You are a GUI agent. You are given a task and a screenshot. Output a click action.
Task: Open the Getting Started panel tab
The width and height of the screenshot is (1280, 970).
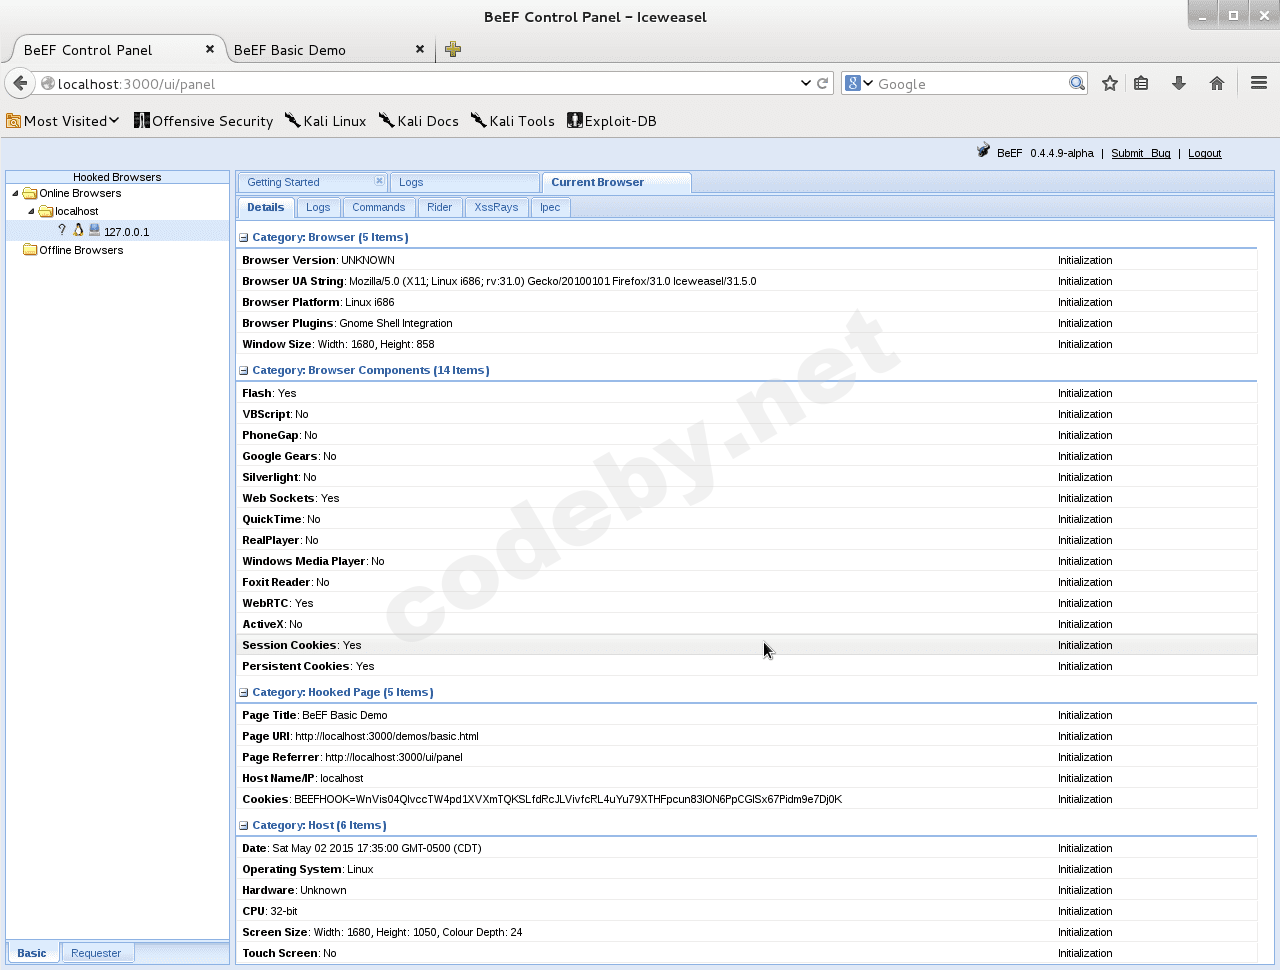[x=312, y=182]
